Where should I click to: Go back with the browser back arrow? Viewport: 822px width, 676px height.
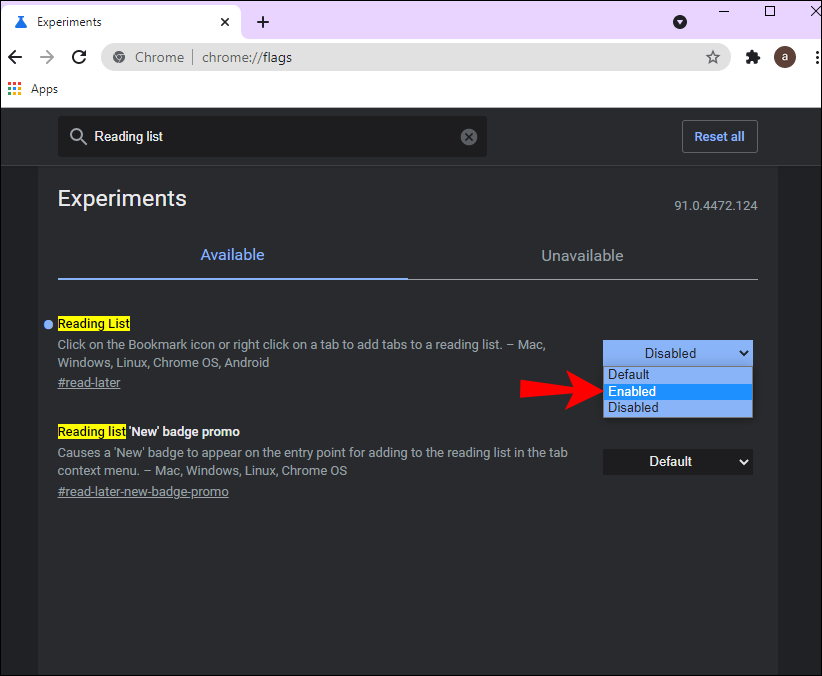[15, 57]
